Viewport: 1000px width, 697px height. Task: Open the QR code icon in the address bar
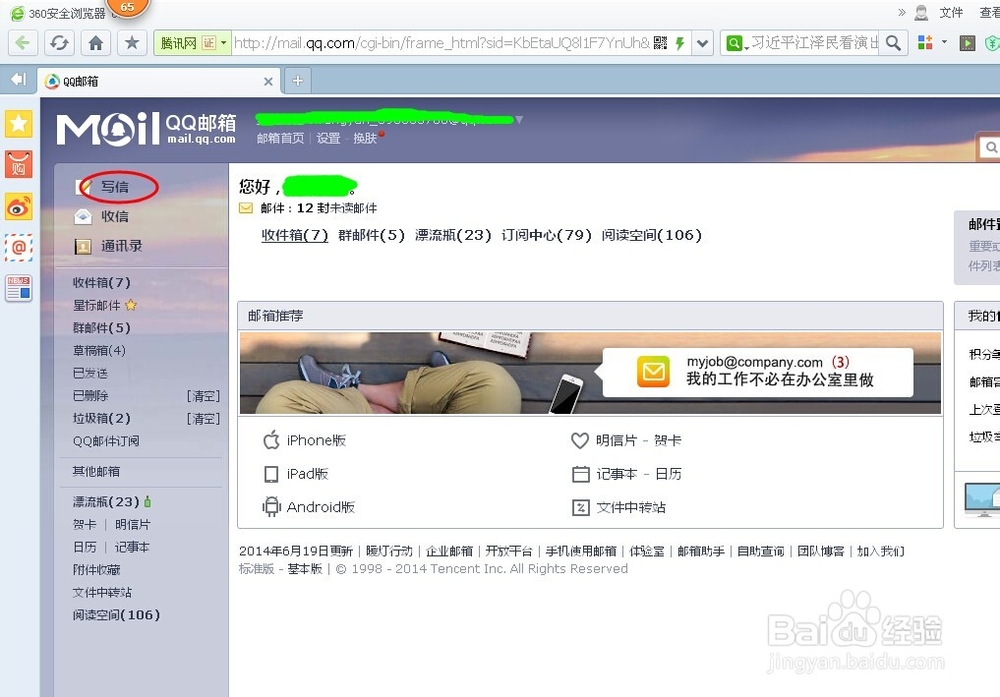point(661,43)
